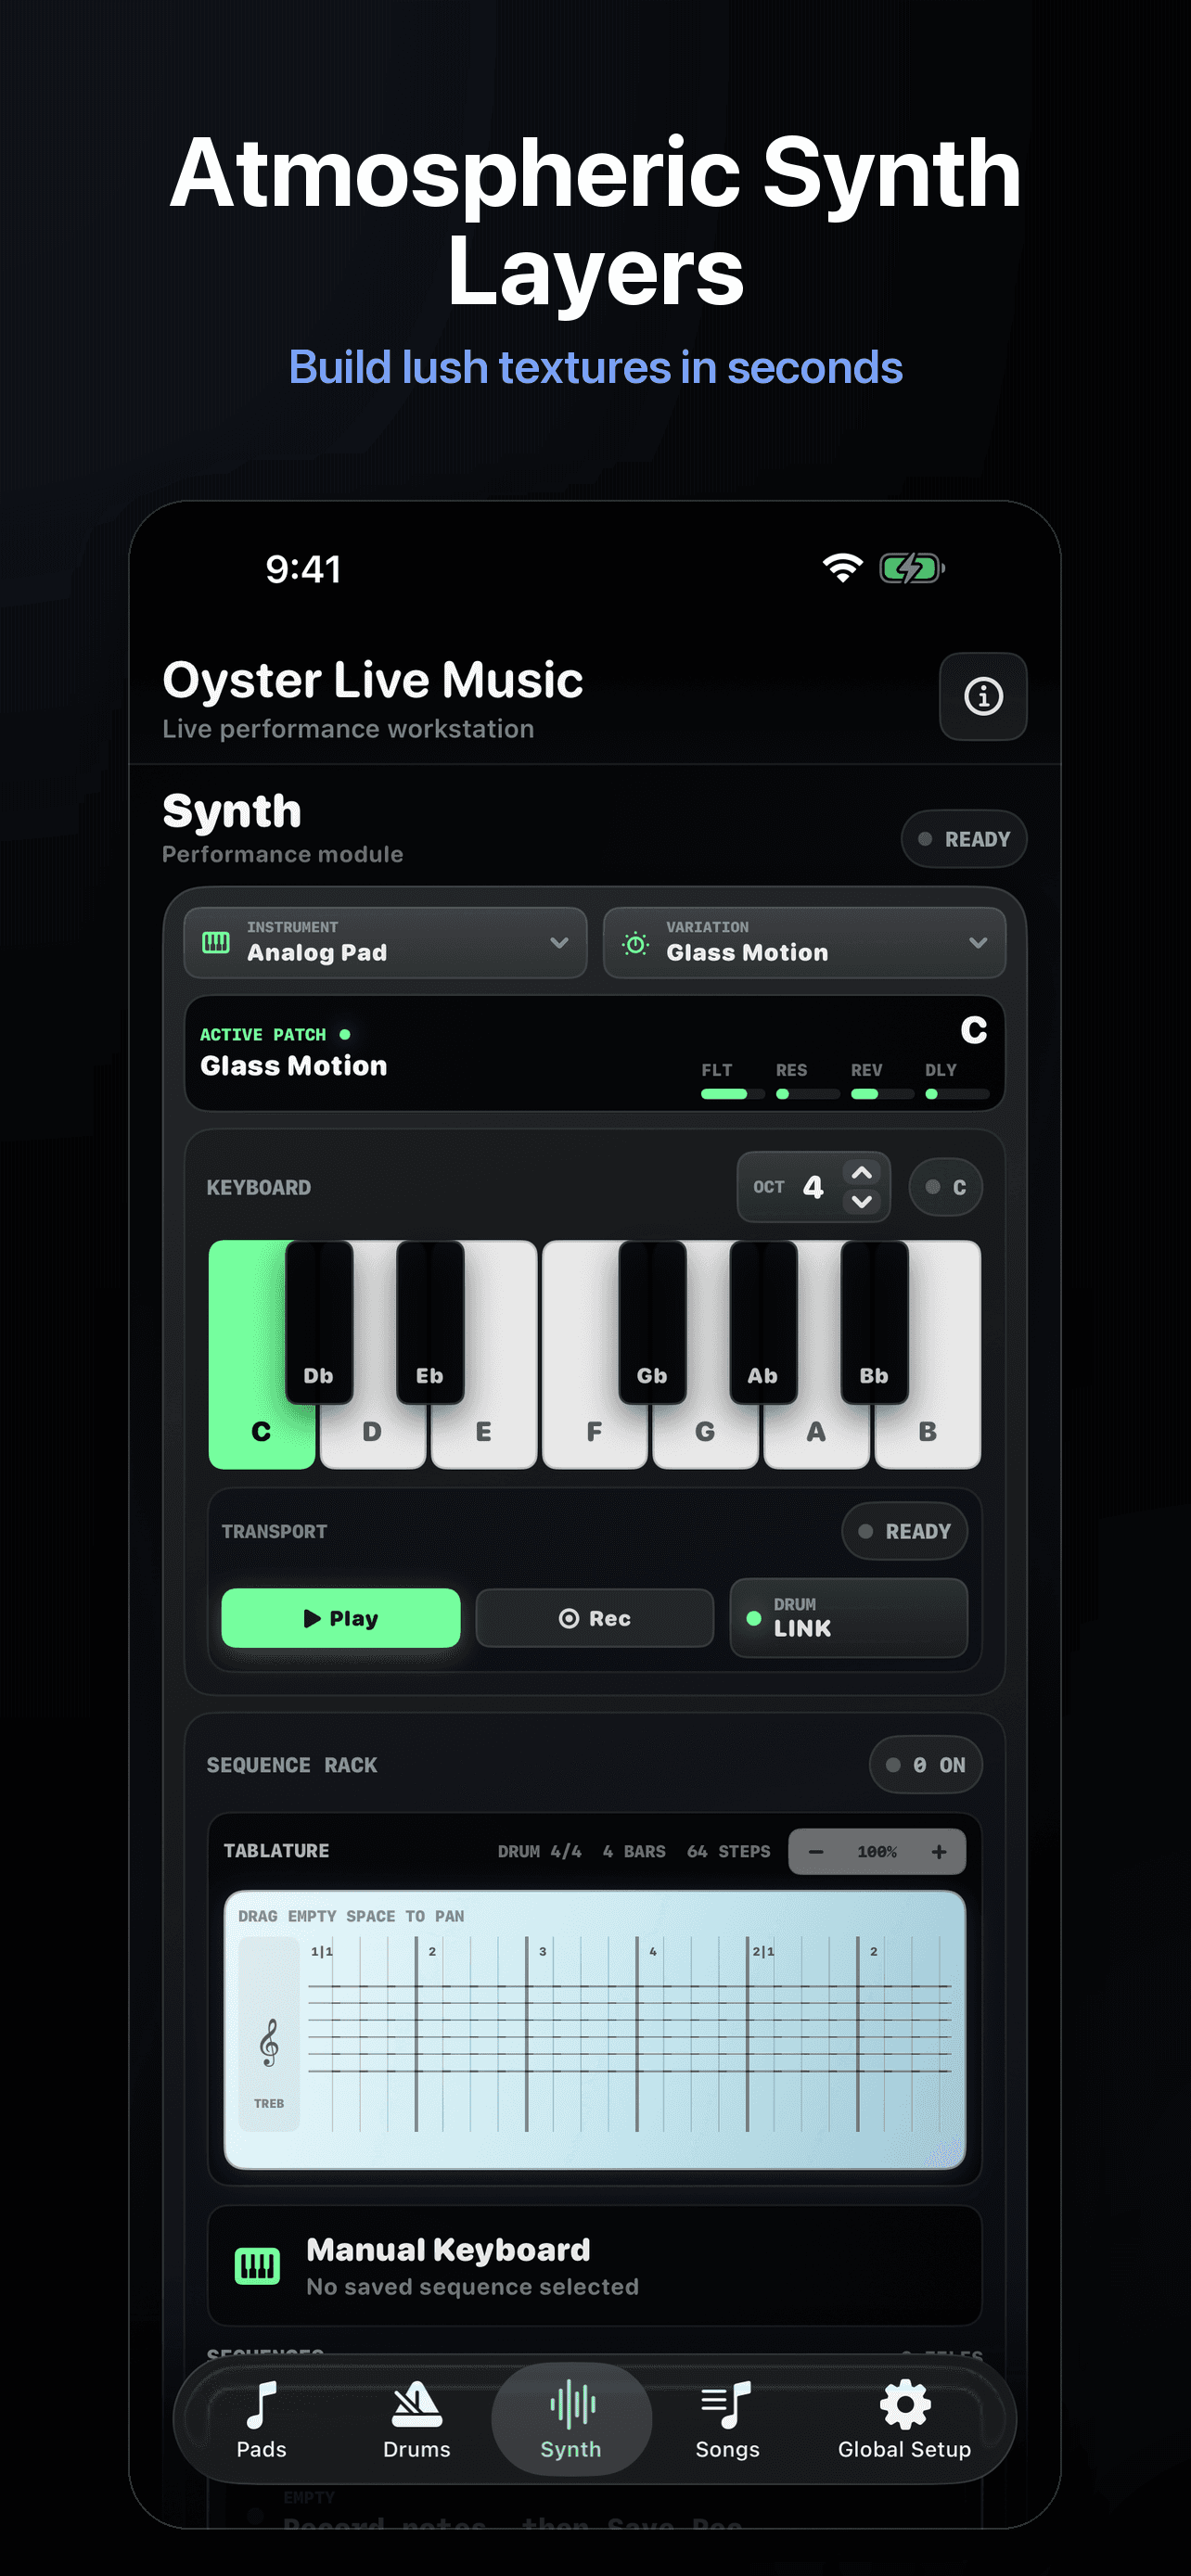The width and height of the screenshot is (1191, 2576).
Task: Play the G white key
Action: click(705, 1430)
